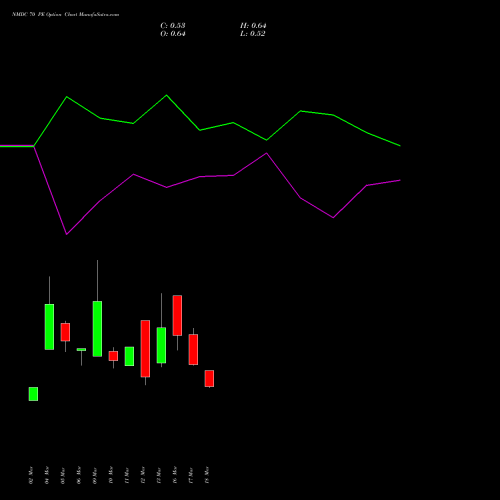
Task: Click the 11 Mar date label
Action: coord(127,475)
